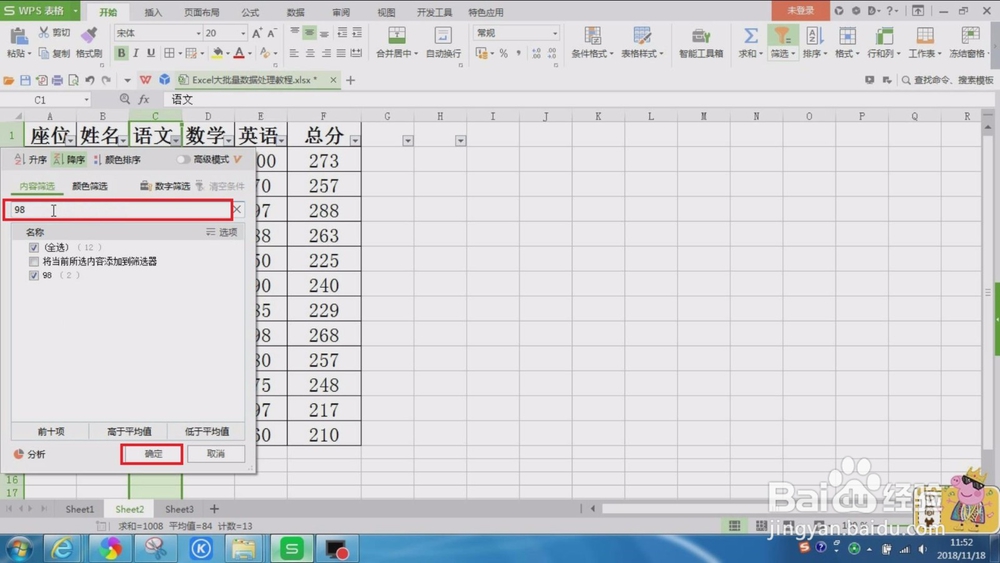Click the Paste (粘贴) icon

[18, 36]
